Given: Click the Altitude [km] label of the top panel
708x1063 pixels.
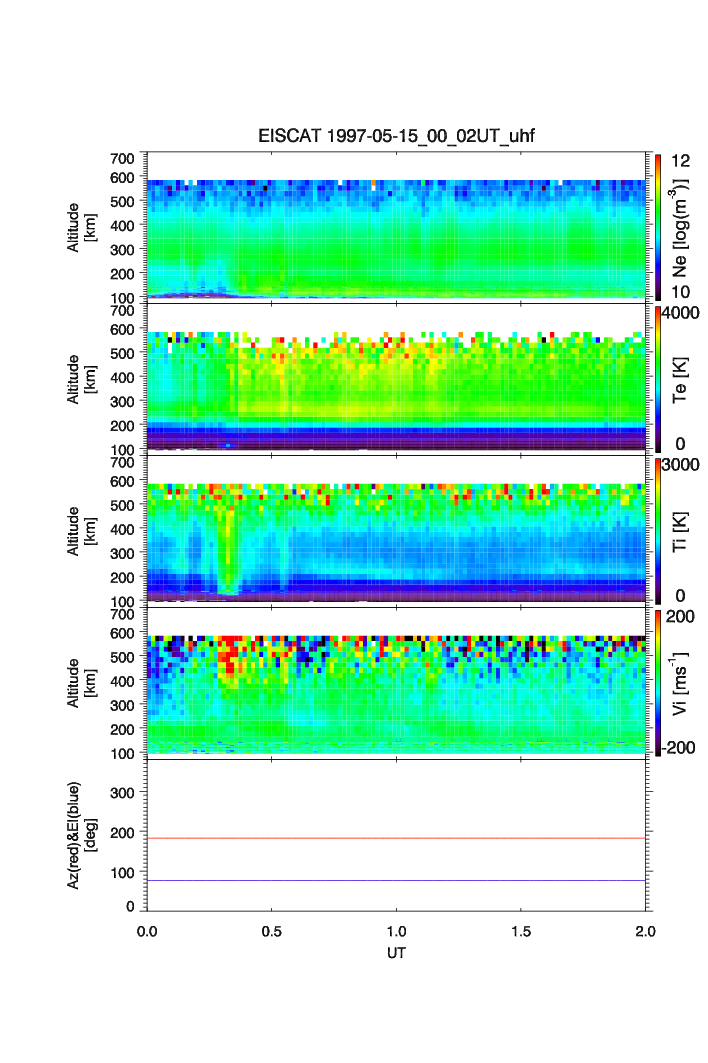Looking at the screenshot, I should coord(81,228).
